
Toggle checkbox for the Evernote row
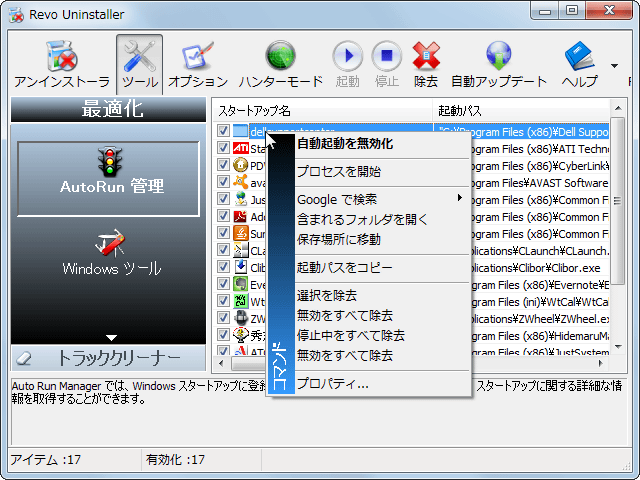223,284
